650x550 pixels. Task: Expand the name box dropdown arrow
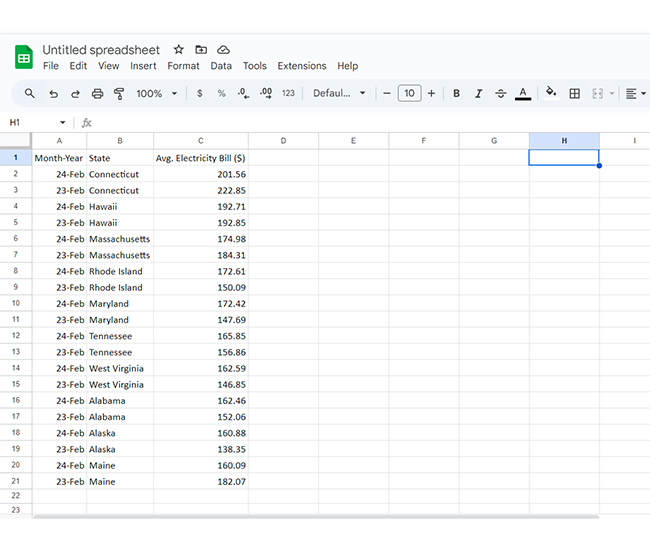point(63,122)
